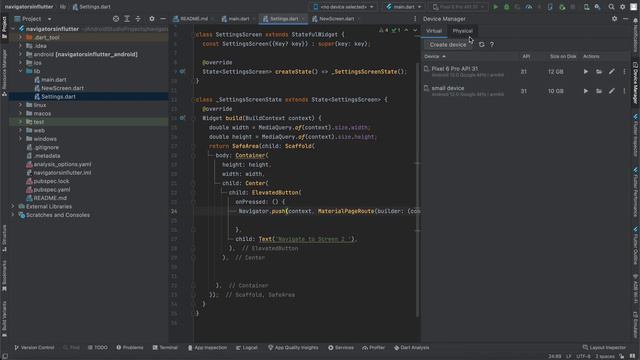Screen dimensions: 640x360
Task: Open the Logcat tool window
Action: pos(247,348)
